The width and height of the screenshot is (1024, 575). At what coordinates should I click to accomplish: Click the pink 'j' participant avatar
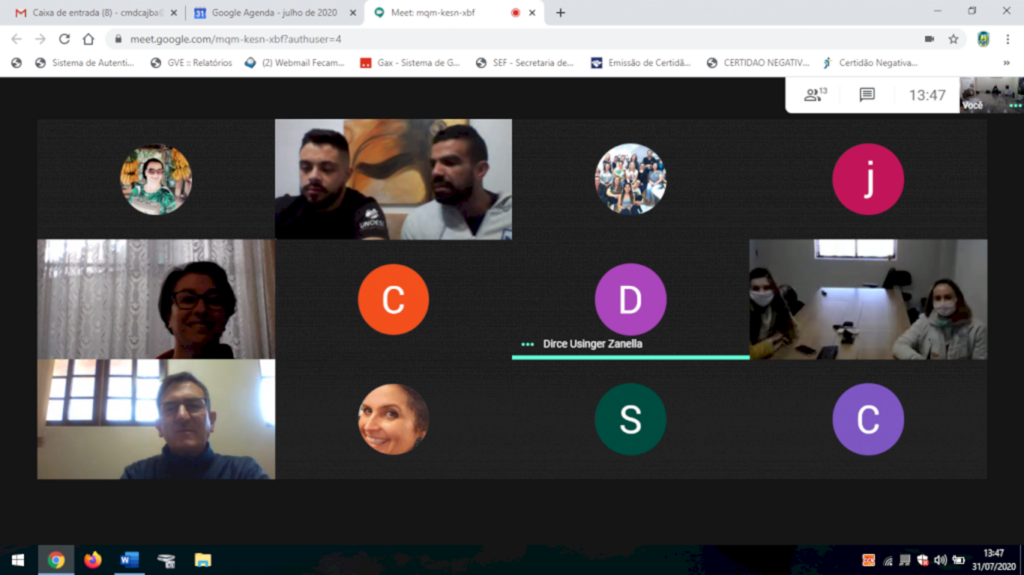[x=867, y=180]
